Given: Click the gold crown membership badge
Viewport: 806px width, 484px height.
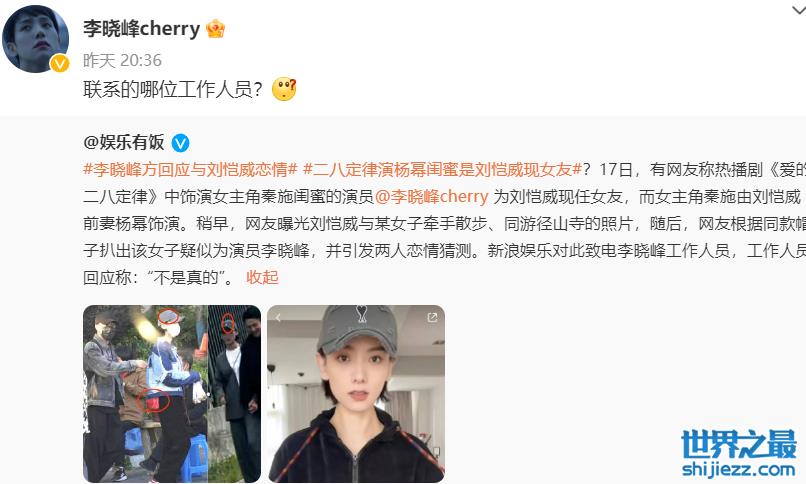Looking at the screenshot, I should (x=215, y=29).
